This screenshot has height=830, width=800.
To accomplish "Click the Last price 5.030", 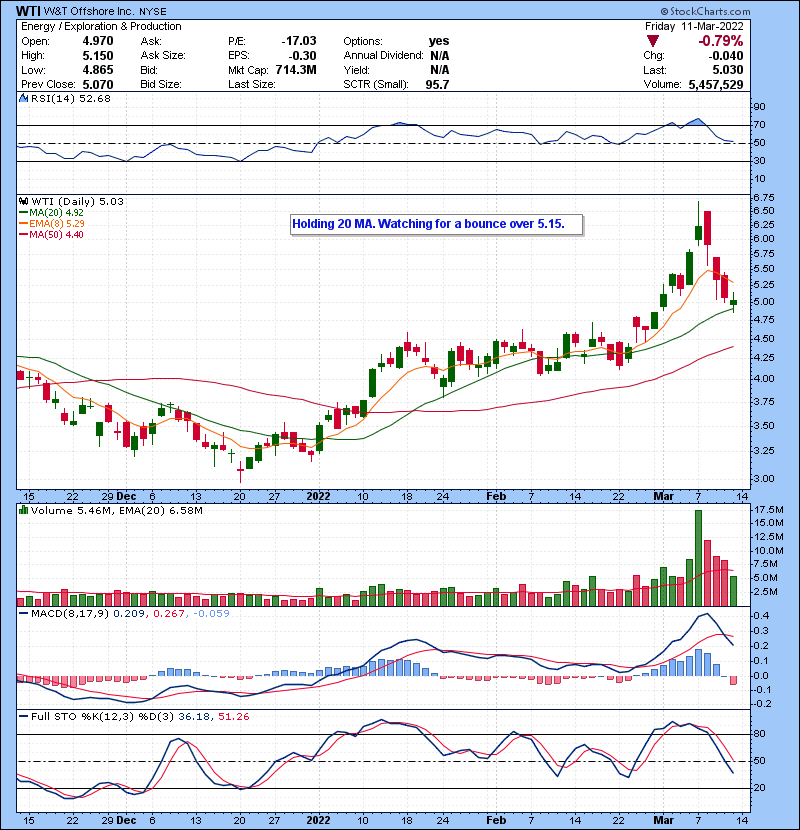I will (x=727, y=70).
